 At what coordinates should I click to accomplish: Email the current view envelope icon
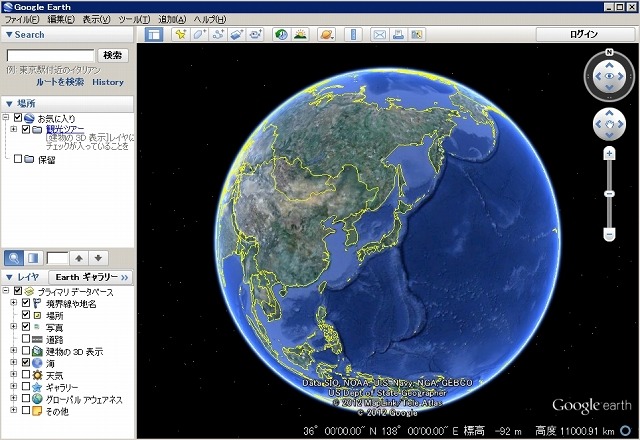379,35
